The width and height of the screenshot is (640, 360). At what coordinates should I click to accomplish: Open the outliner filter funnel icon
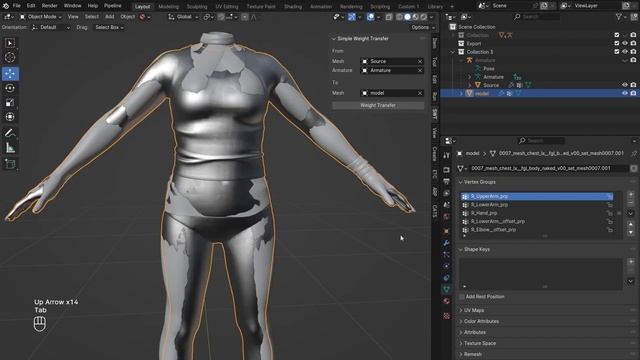[619, 17]
